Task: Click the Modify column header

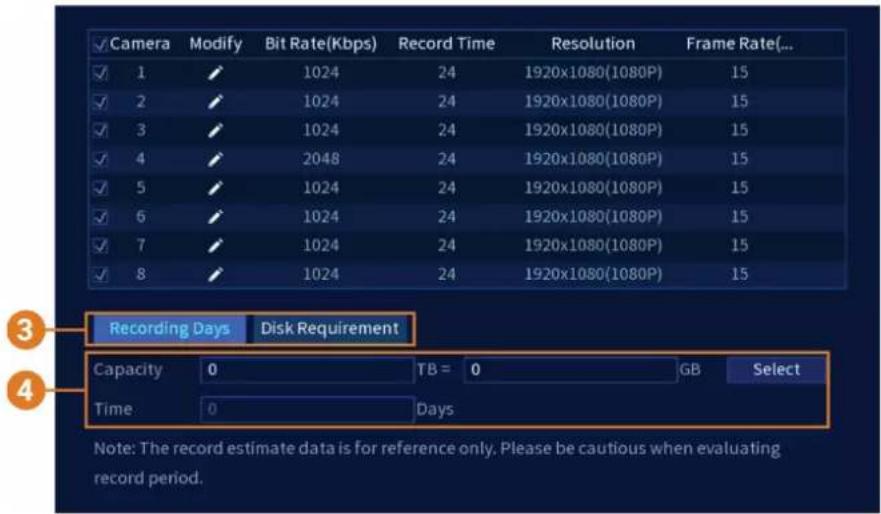Action: point(216,44)
